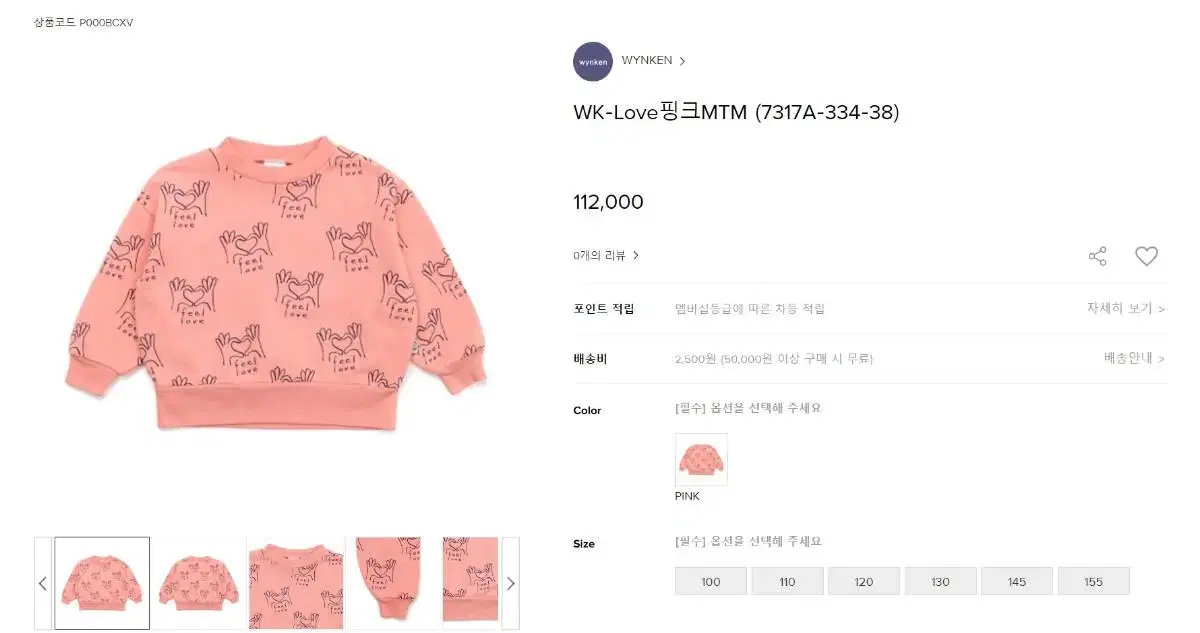1200x633 pixels.
Task: Select the first sweatshirt thumbnail
Action: pyautogui.click(x=102, y=583)
